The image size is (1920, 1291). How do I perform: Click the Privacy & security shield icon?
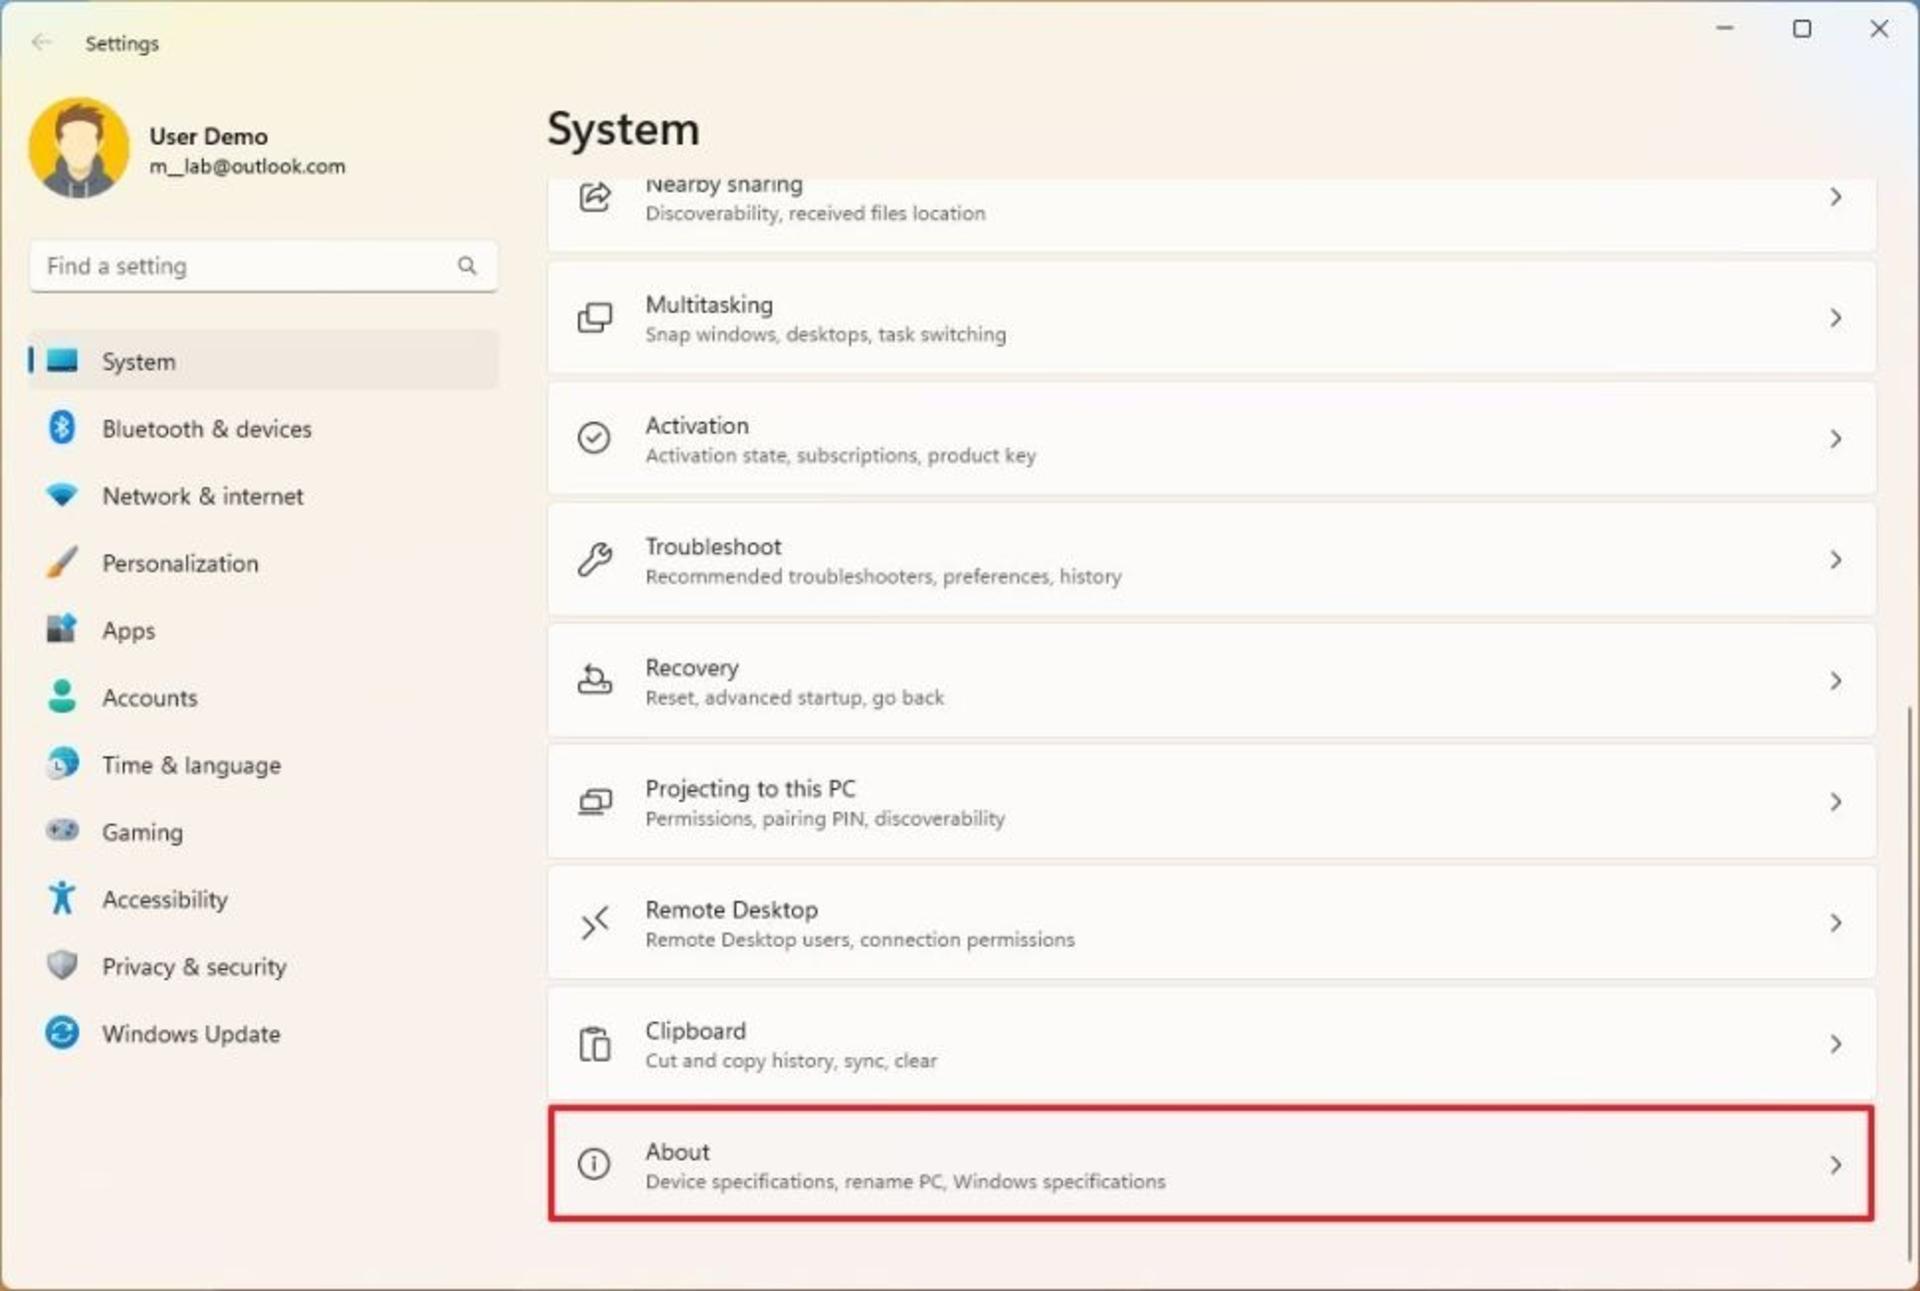click(x=62, y=965)
